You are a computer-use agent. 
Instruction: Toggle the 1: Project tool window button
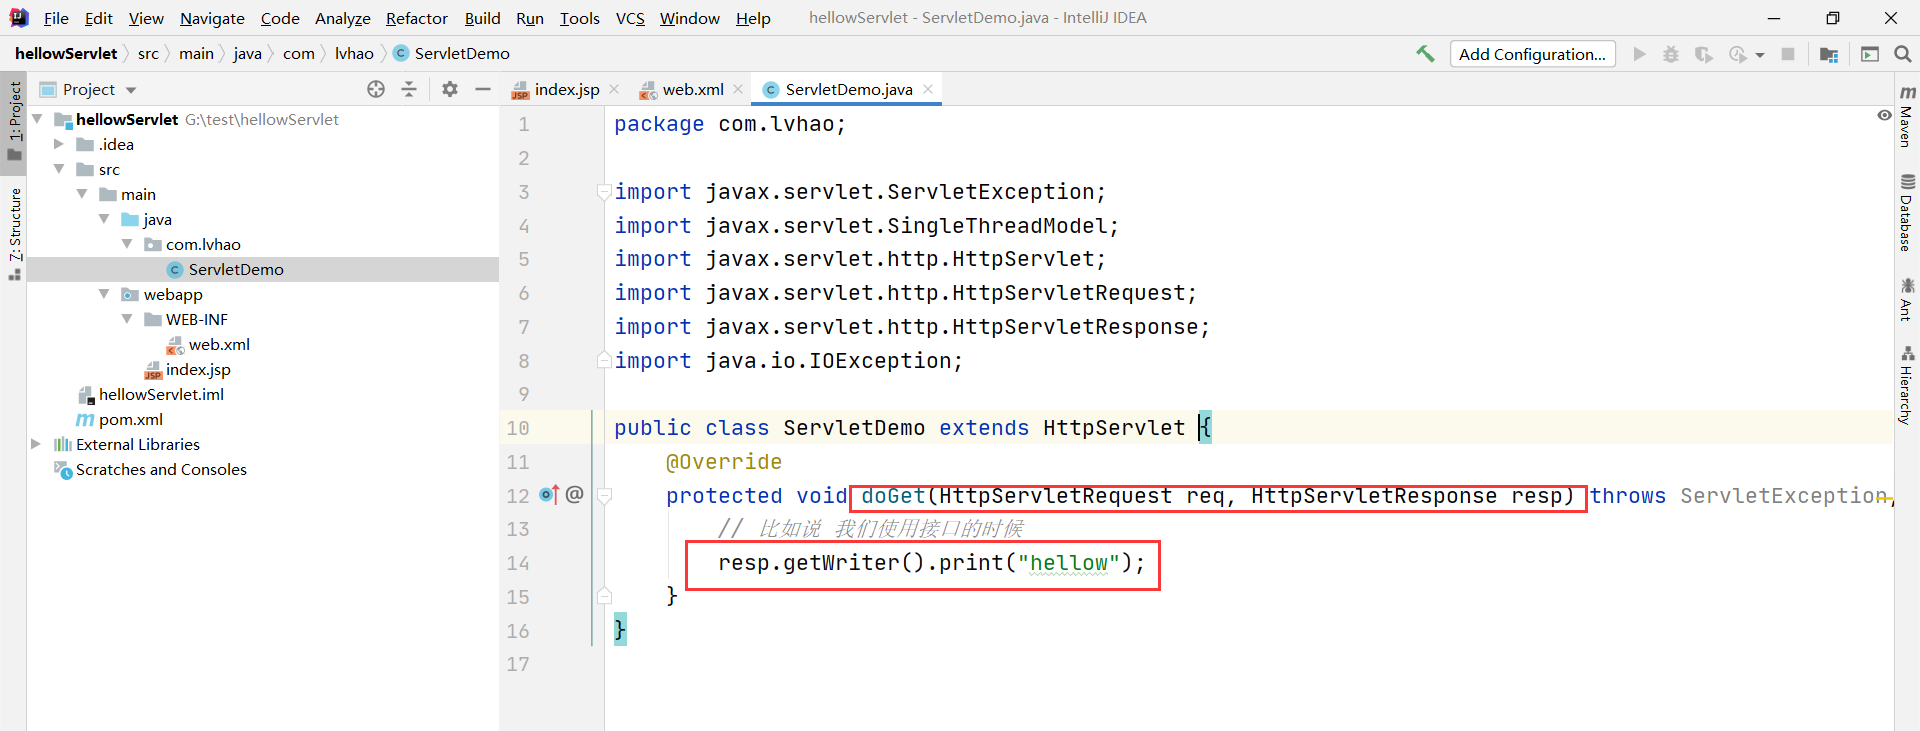pyautogui.click(x=14, y=120)
